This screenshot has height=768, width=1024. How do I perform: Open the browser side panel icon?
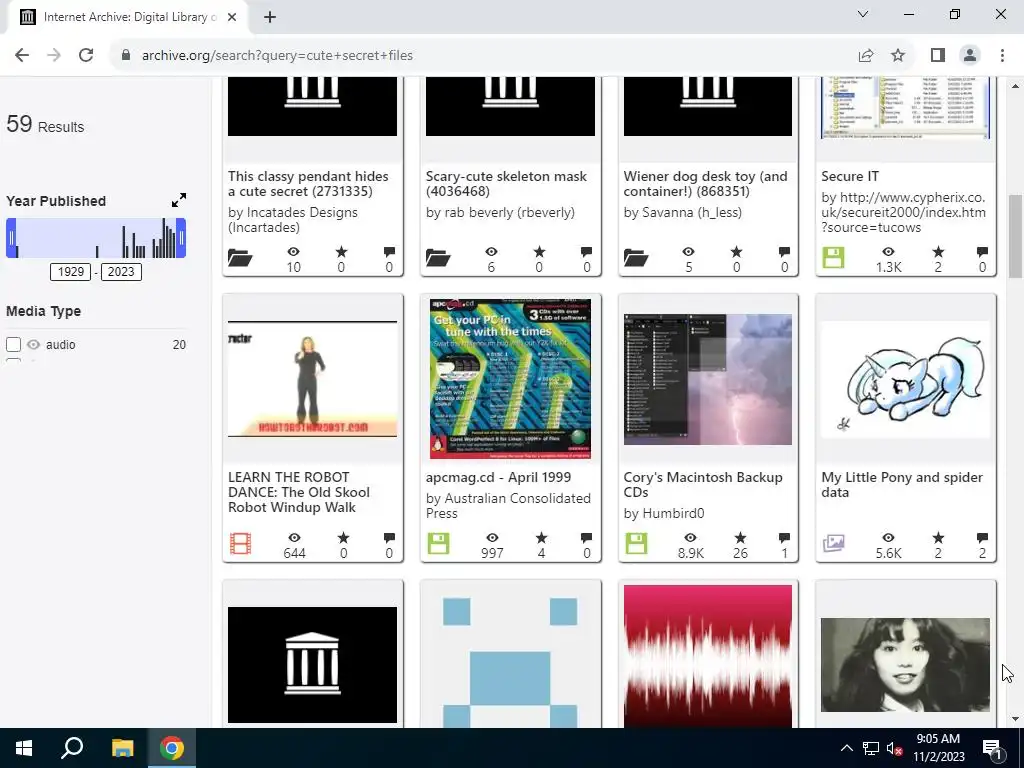(x=938, y=56)
